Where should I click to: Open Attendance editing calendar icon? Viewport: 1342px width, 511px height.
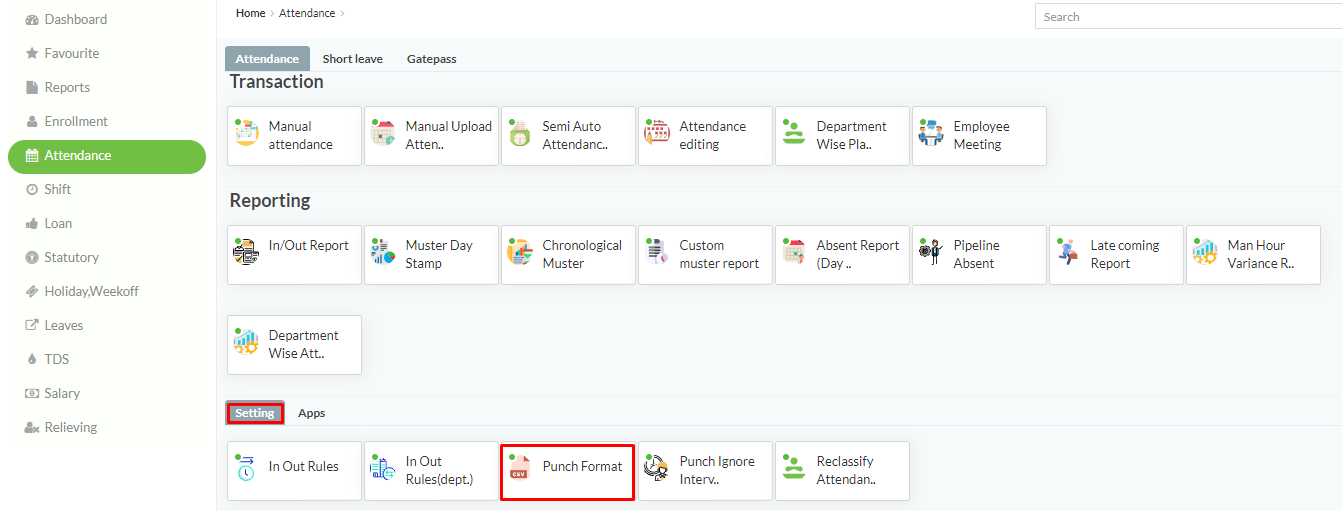tap(657, 133)
